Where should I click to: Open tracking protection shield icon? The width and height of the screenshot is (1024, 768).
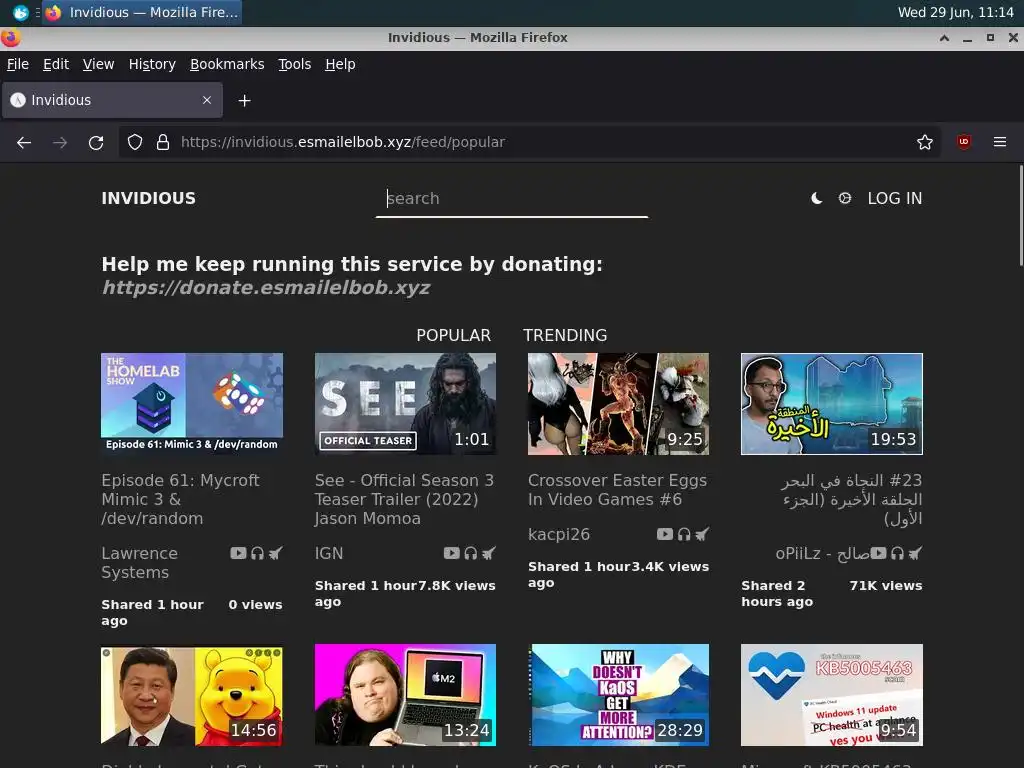point(135,142)
